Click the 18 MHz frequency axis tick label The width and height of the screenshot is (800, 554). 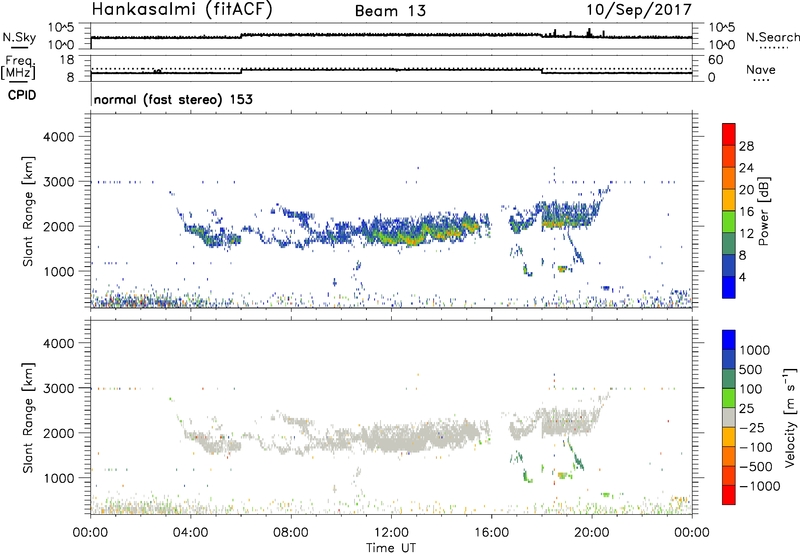coord(67,60)
